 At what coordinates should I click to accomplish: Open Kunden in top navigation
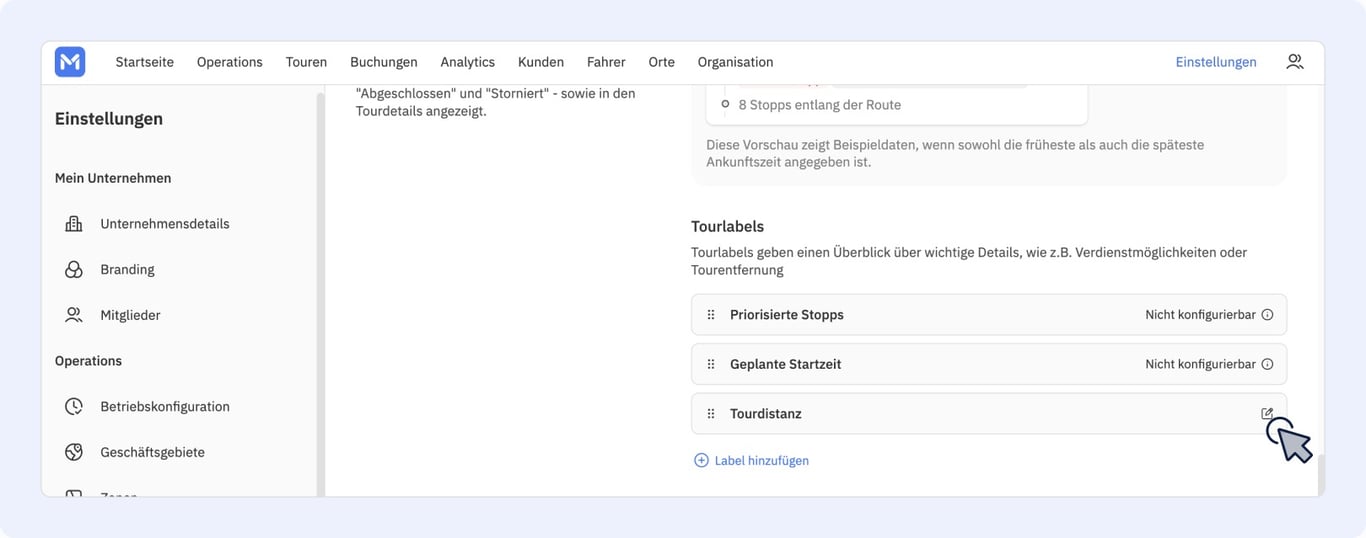pyautogui.click(x=541, y=62)
